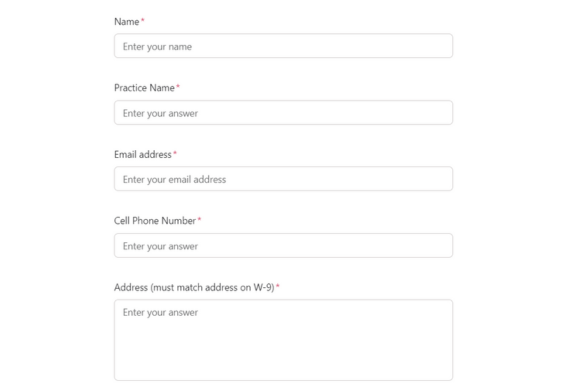Click the Cell Phone Number label
This screenshot has width=576, height=384.
[155, 221]
